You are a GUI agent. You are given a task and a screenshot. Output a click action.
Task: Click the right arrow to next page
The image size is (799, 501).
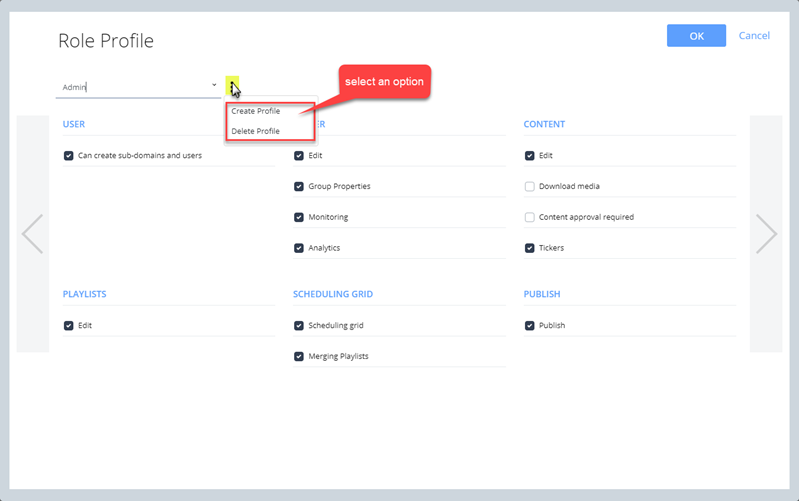coord(766,234)
